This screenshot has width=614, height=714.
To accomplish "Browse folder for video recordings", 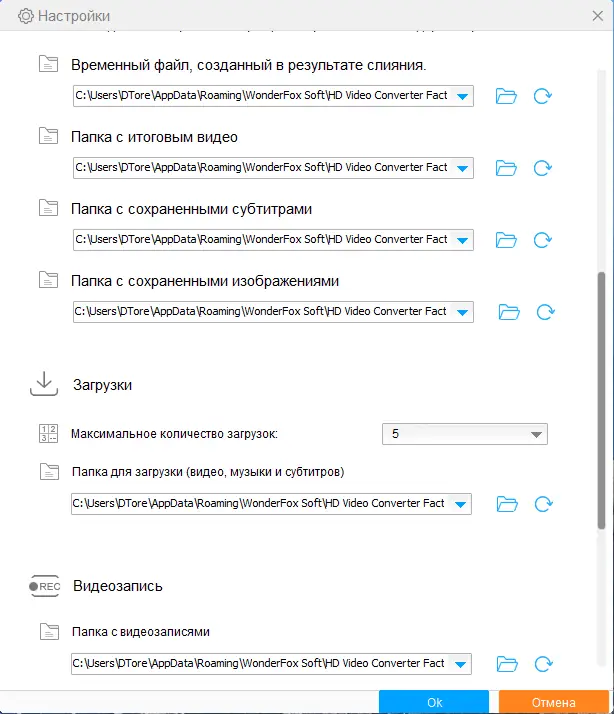I will tap(506, 664).
